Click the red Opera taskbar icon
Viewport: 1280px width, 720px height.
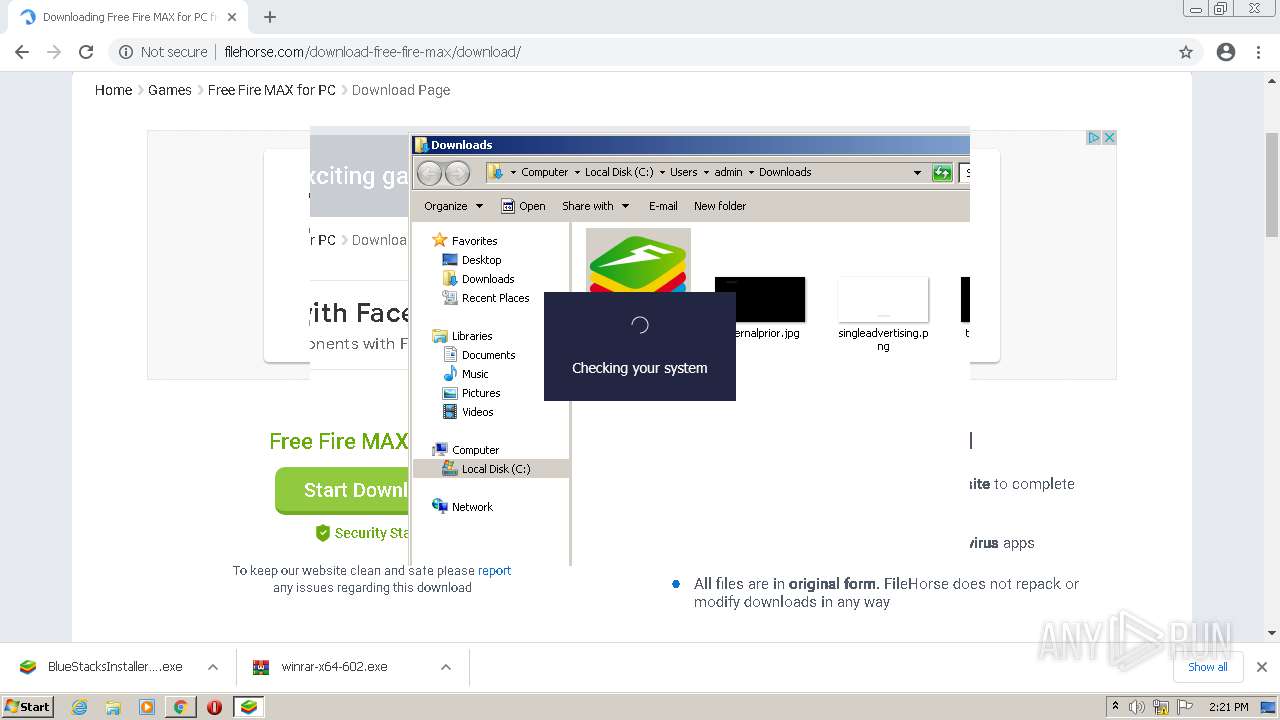[x=214, y=707]
